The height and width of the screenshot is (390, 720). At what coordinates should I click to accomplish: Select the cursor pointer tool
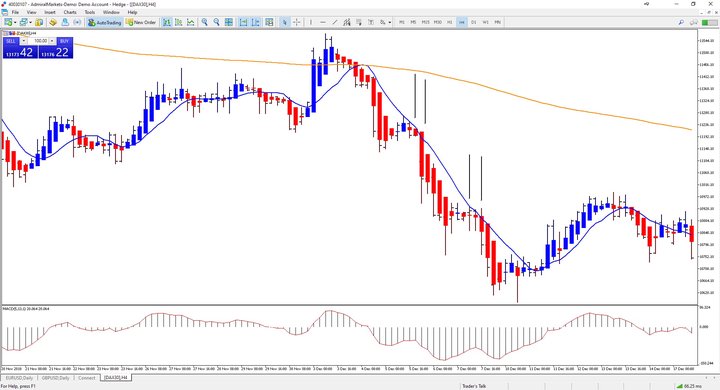point(285,22)
